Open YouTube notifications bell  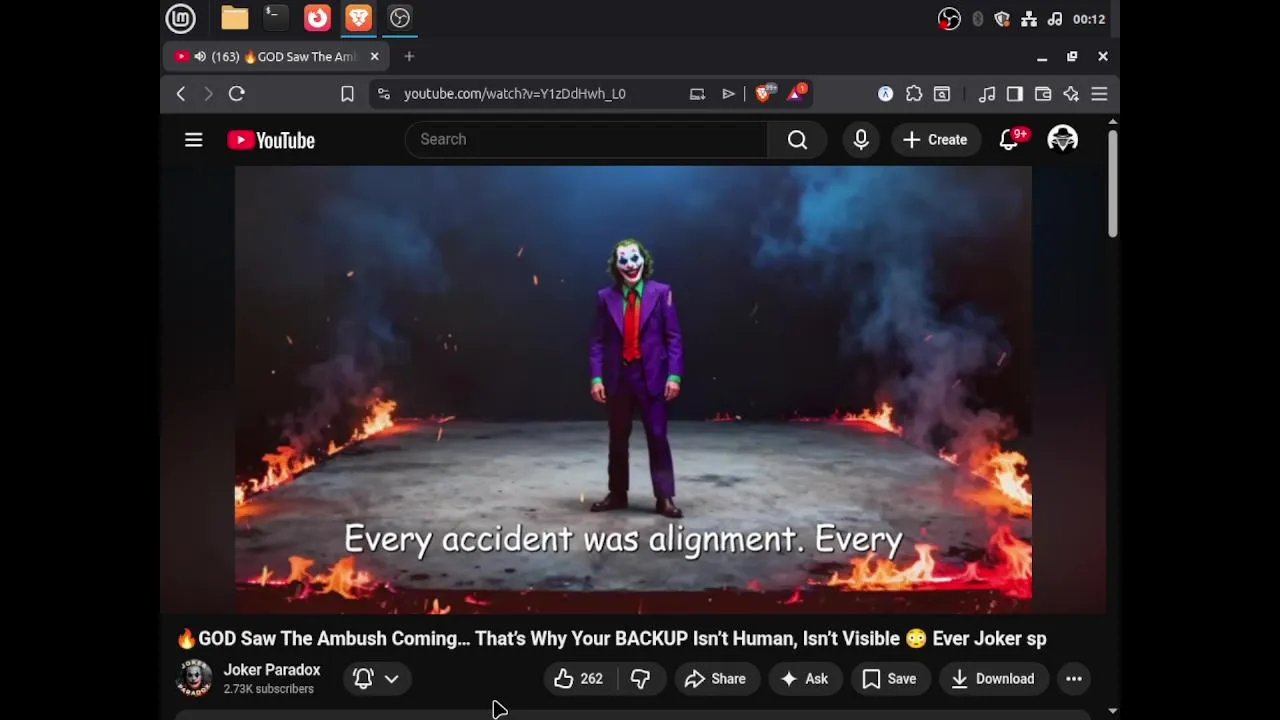(x=1009, y=140)
